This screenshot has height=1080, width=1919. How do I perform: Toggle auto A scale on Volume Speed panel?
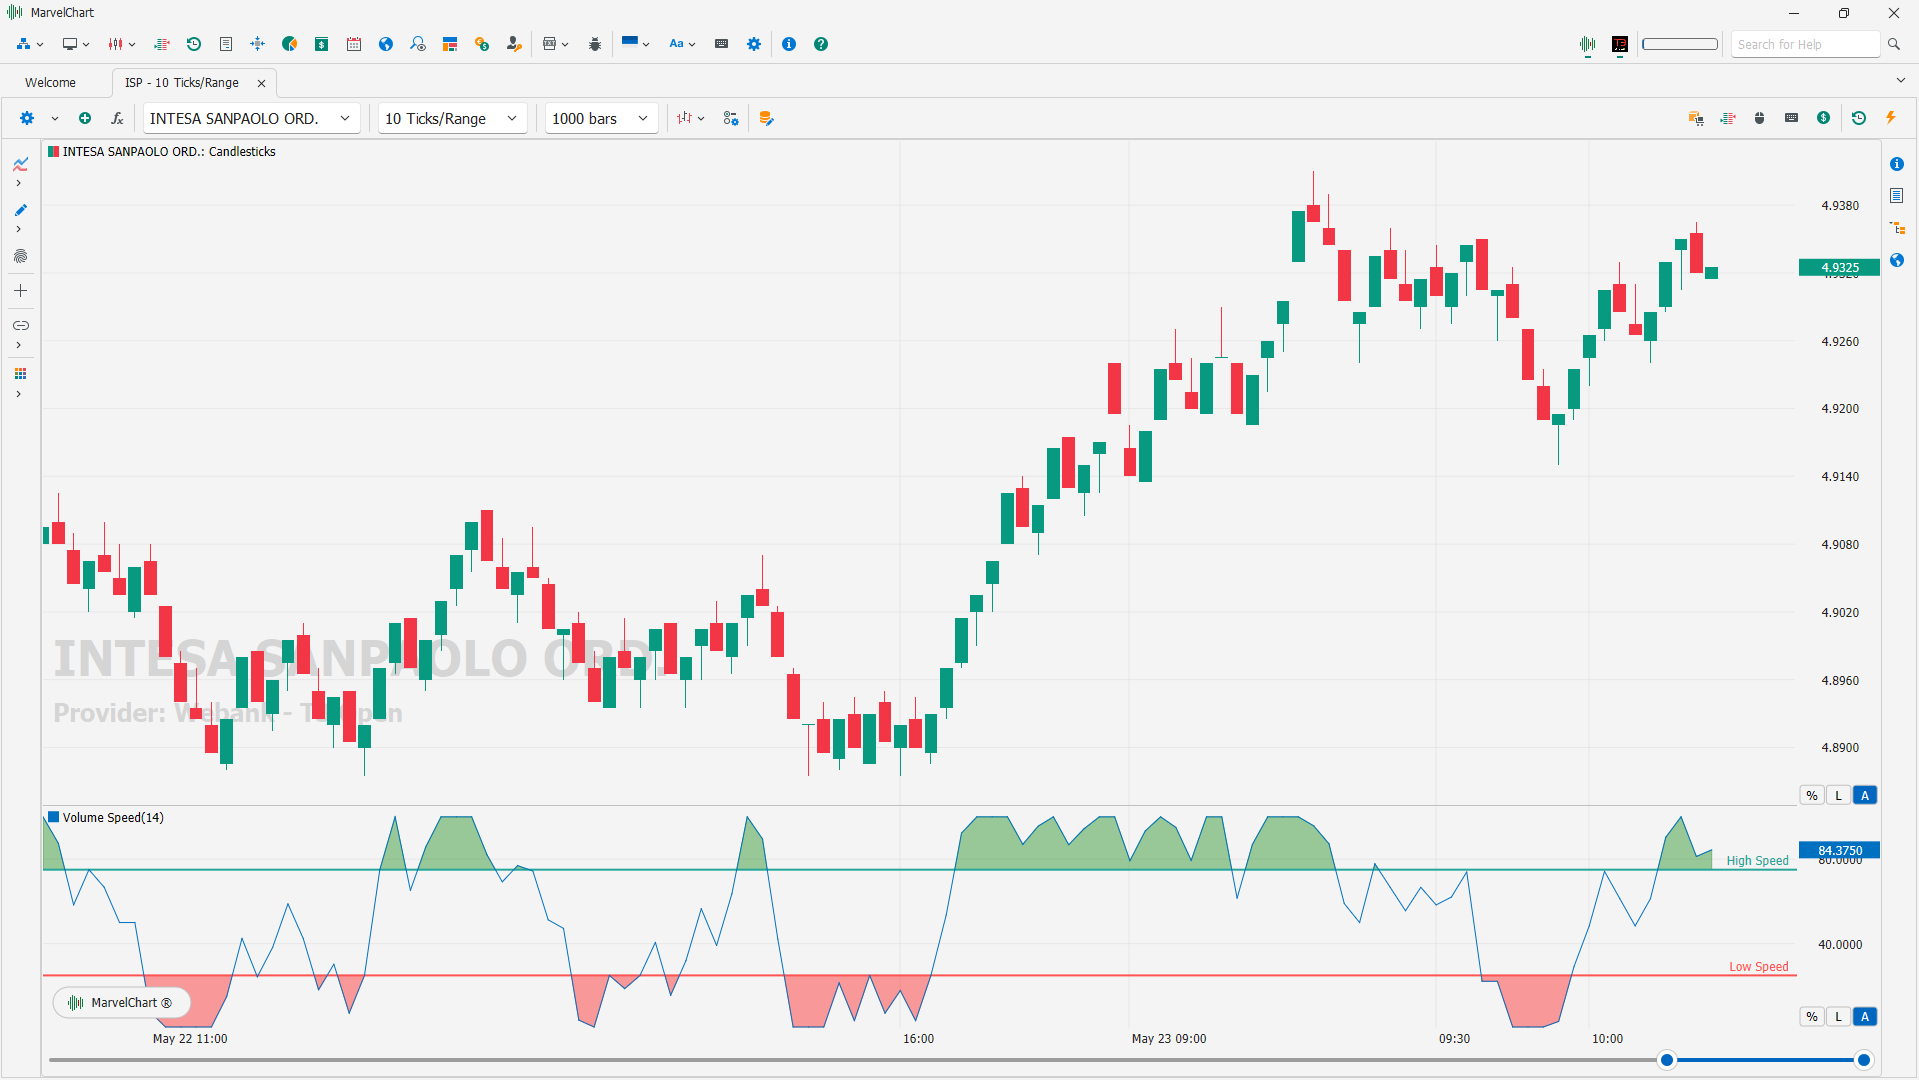point(1864,1017)
